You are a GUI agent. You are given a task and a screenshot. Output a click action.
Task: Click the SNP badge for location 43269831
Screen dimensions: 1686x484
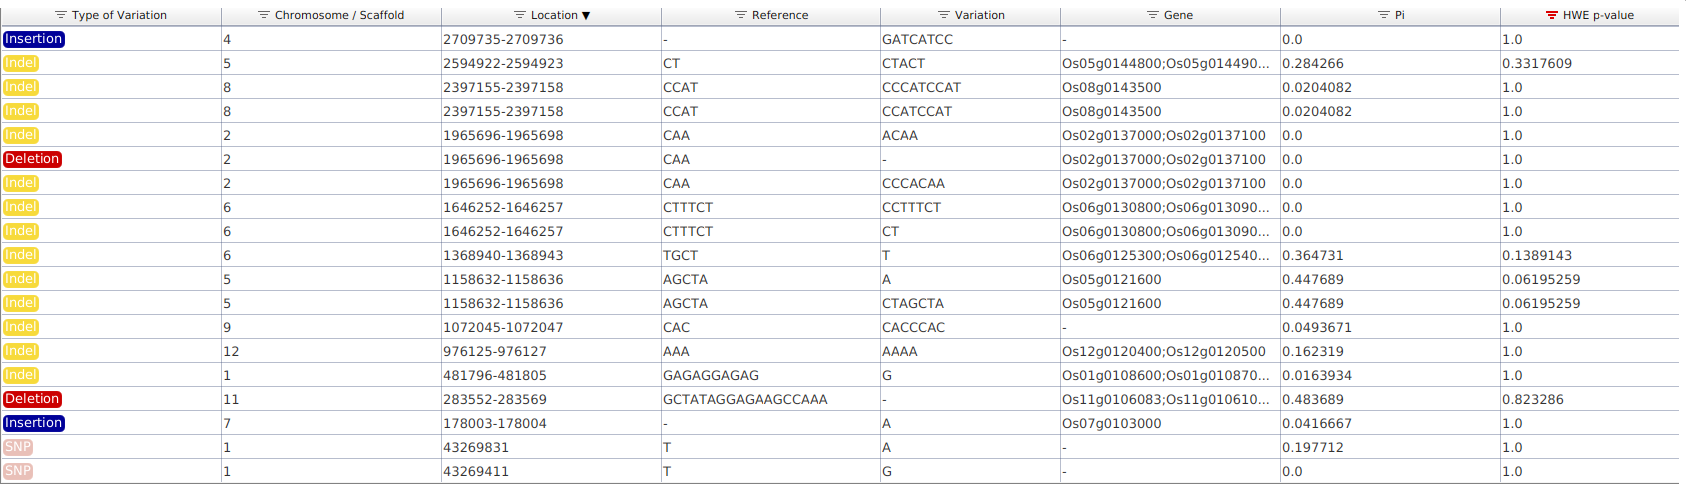18,447
